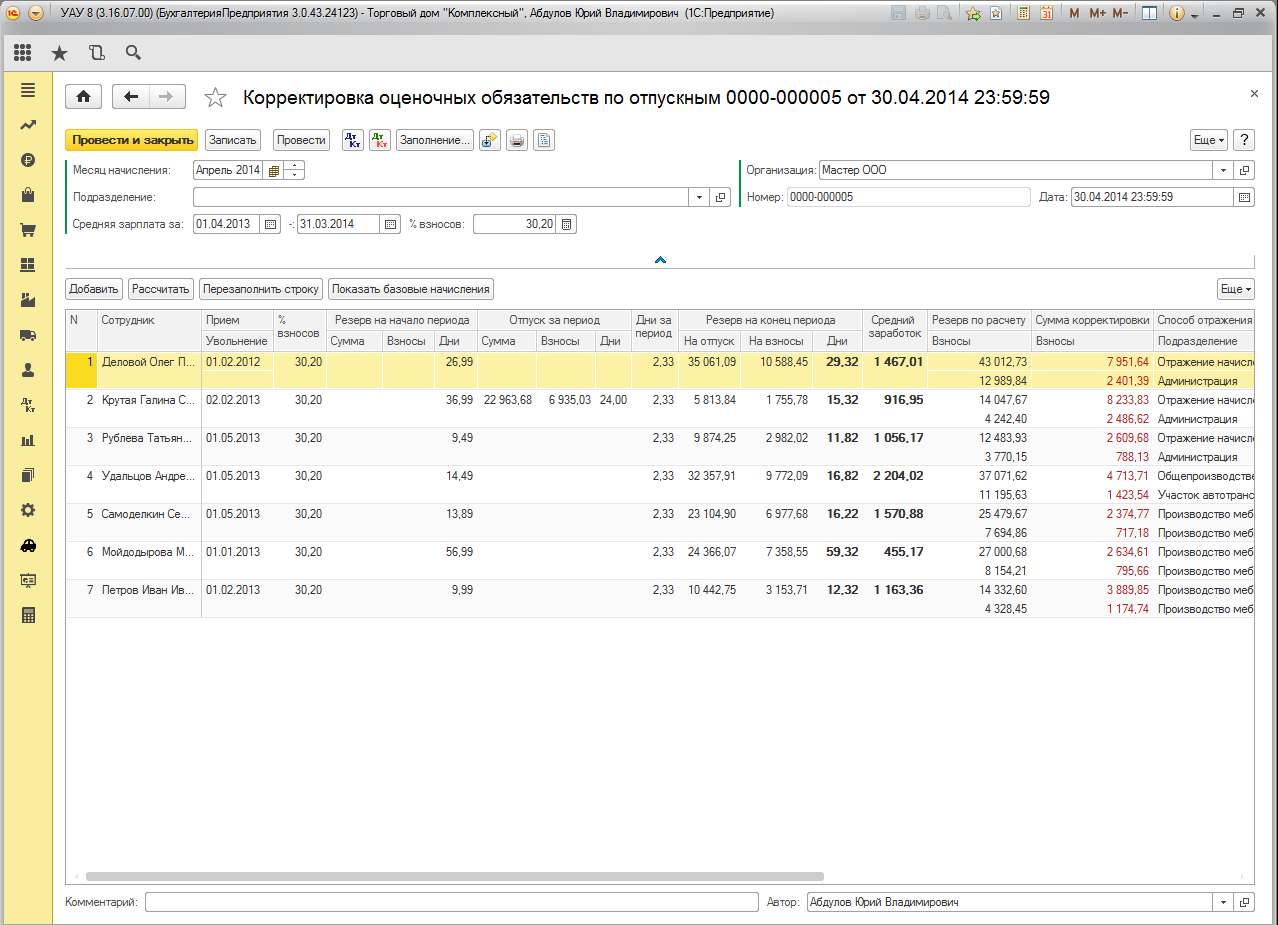Click the M+ memory add button
The width and height of the screenshot is (1278, 925).
pyautogui.click(x=1098, y=13)
